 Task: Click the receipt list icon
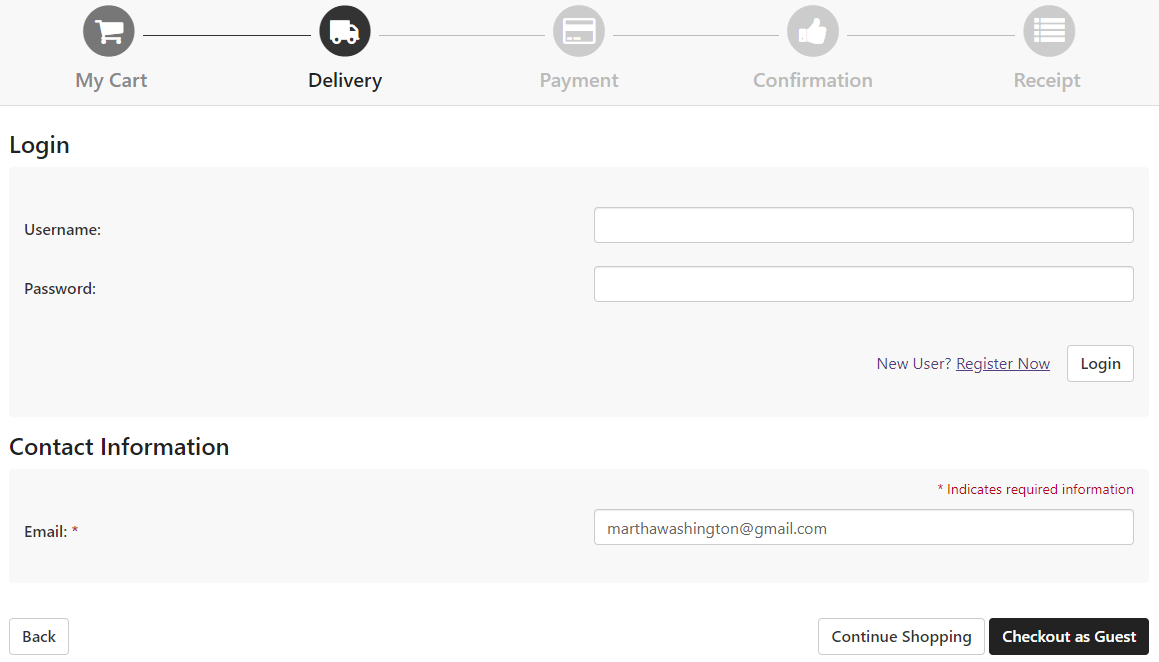point(1048,32)
